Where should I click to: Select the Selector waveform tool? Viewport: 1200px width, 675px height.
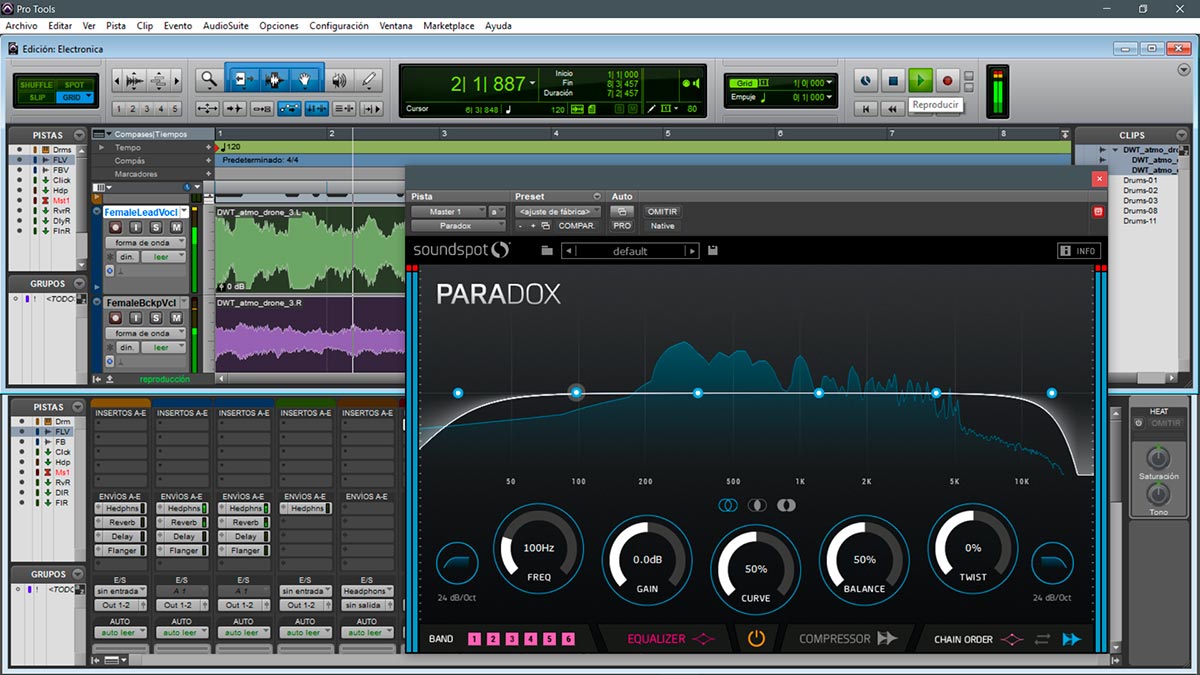(274, 80)
